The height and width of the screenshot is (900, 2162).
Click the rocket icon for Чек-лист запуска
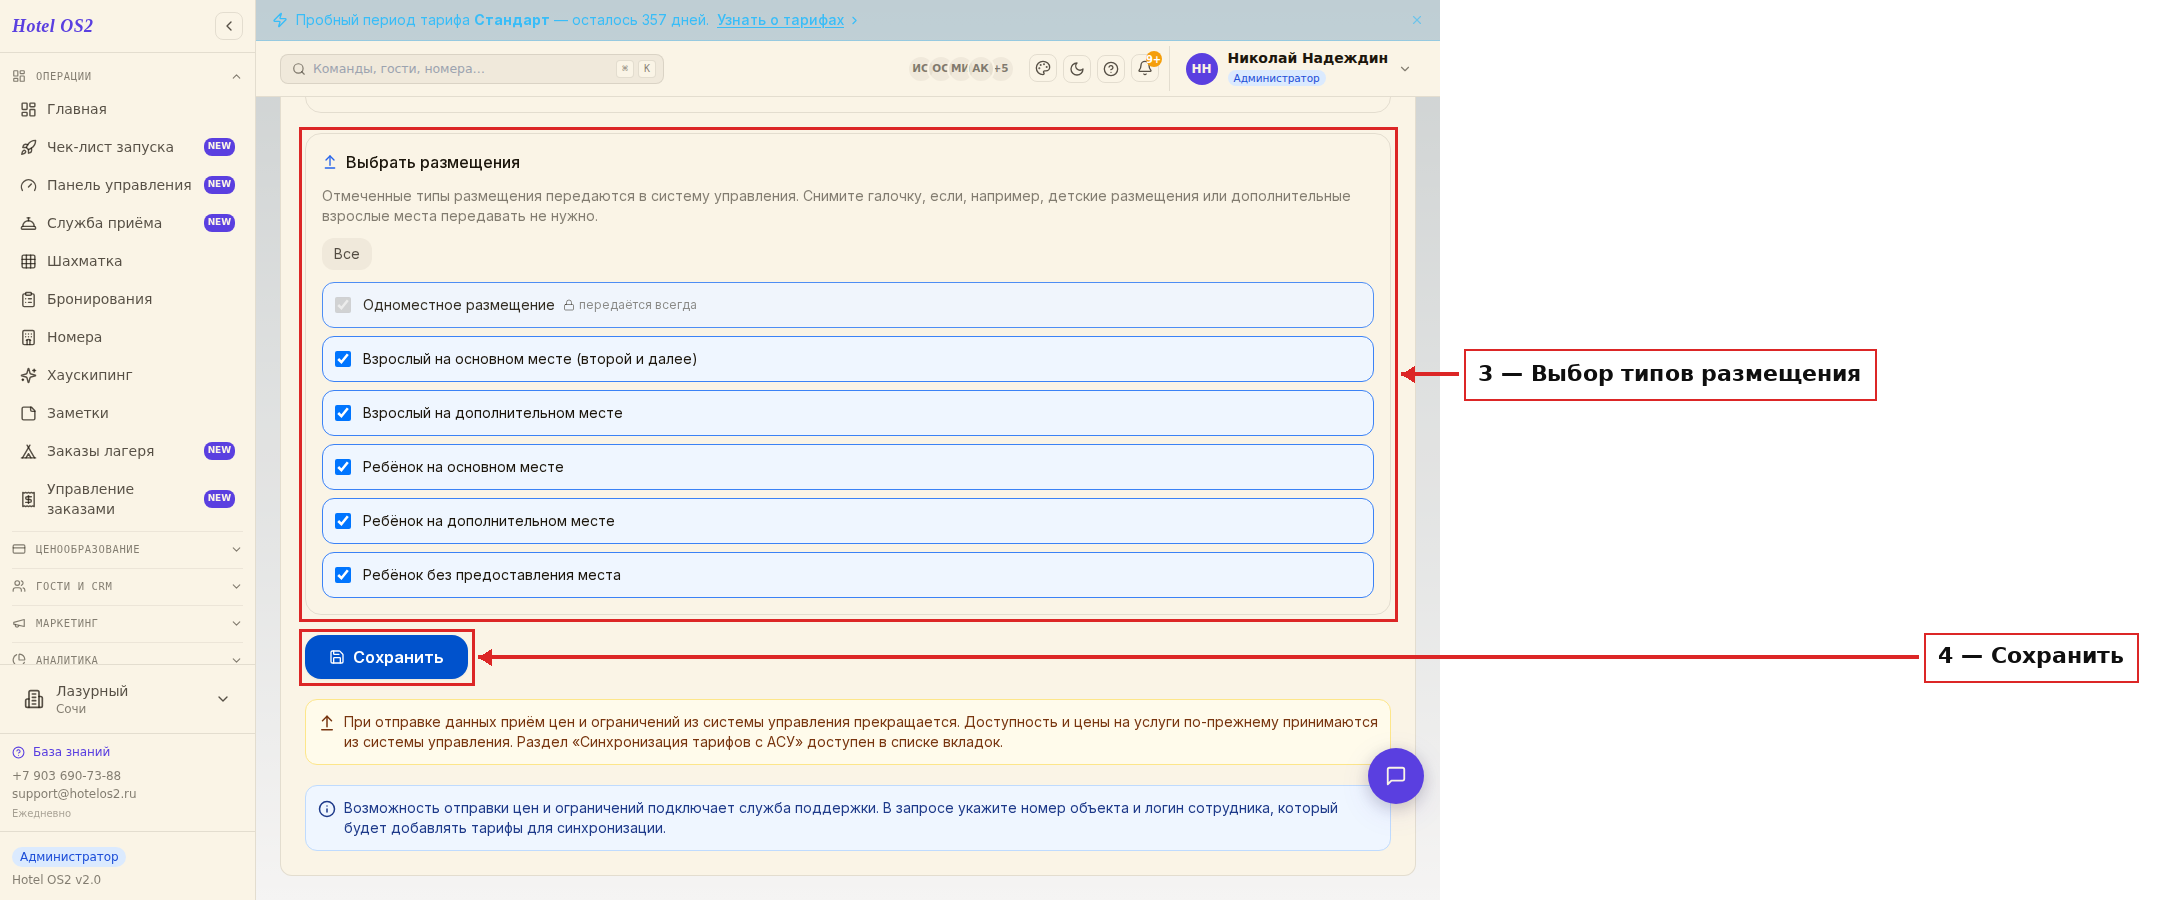[29, 147]
